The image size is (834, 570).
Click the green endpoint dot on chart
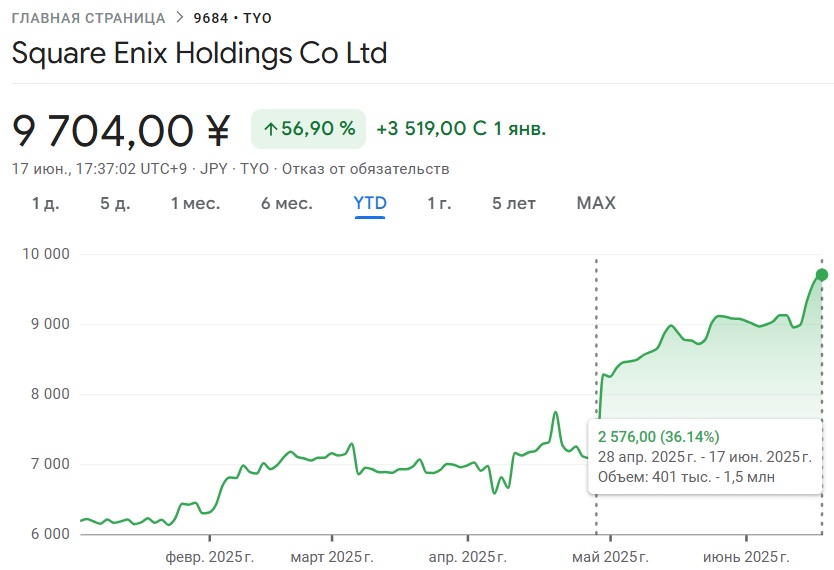click(822, 274)
